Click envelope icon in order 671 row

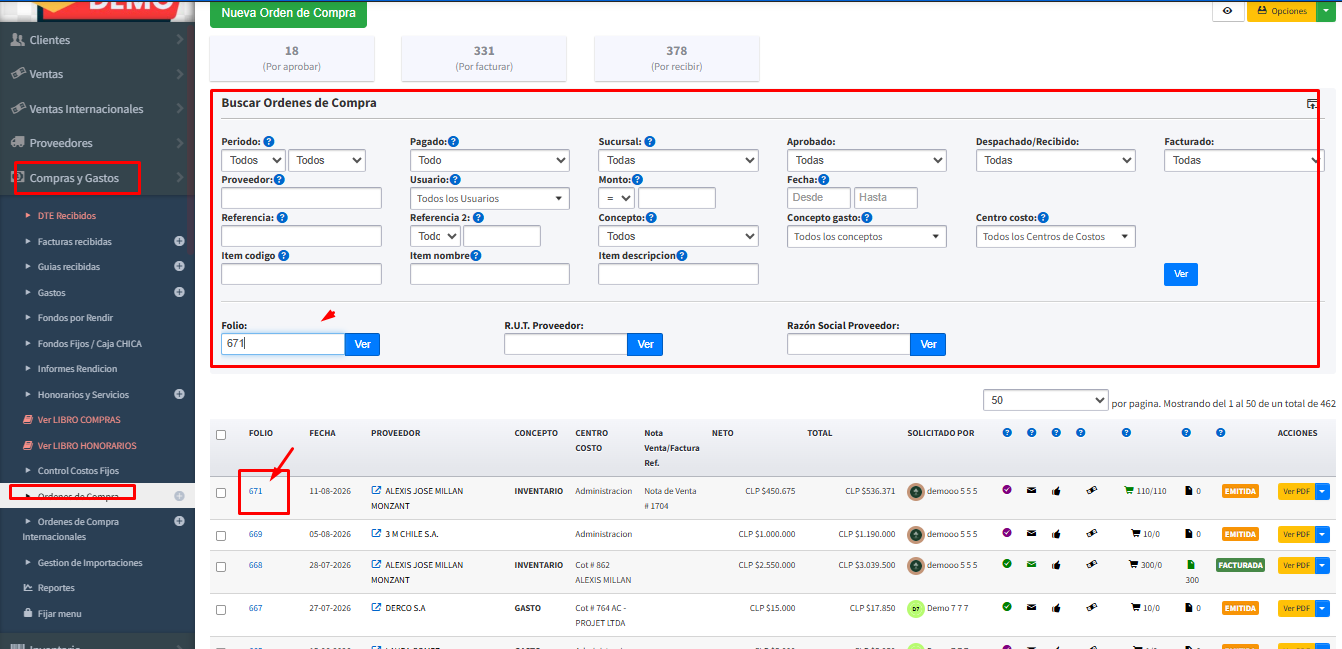(x=1031, y=491)
